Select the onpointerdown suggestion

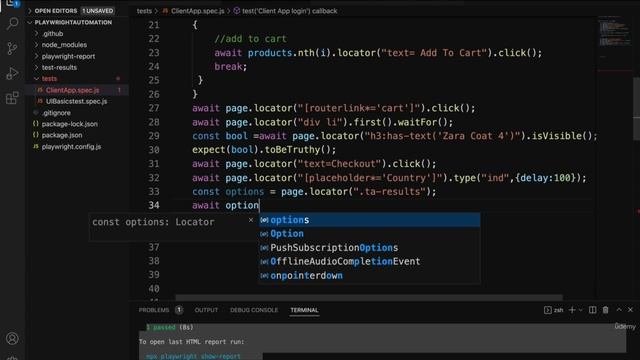click(369, 276)
